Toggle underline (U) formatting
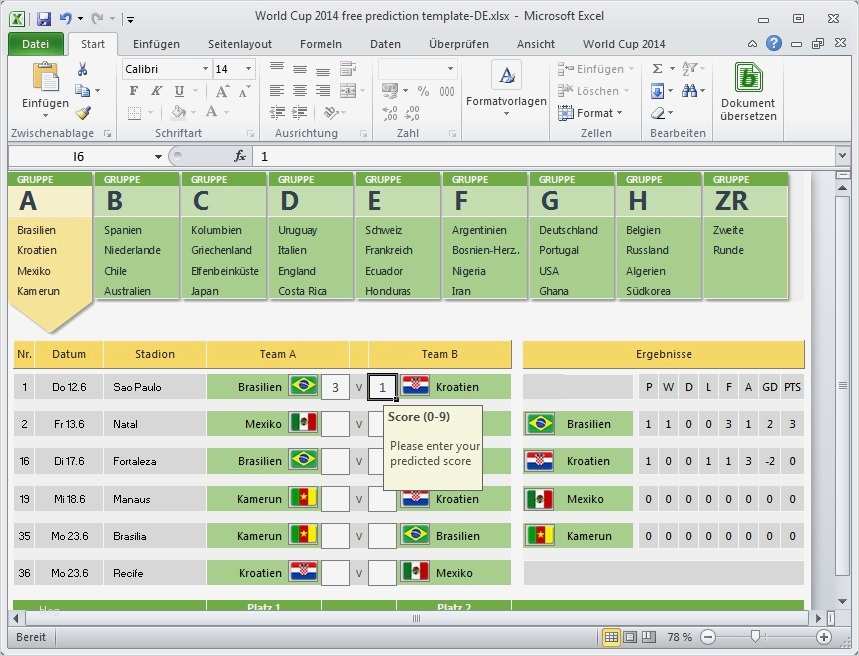This screenshot has height=656, width=859. point(179,91)
